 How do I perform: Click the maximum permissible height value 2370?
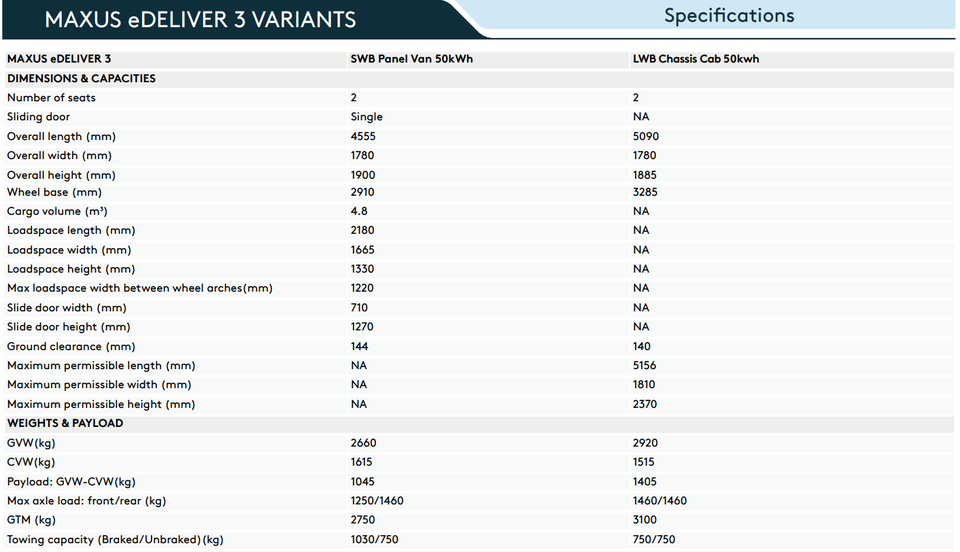[x=645, y=404]
